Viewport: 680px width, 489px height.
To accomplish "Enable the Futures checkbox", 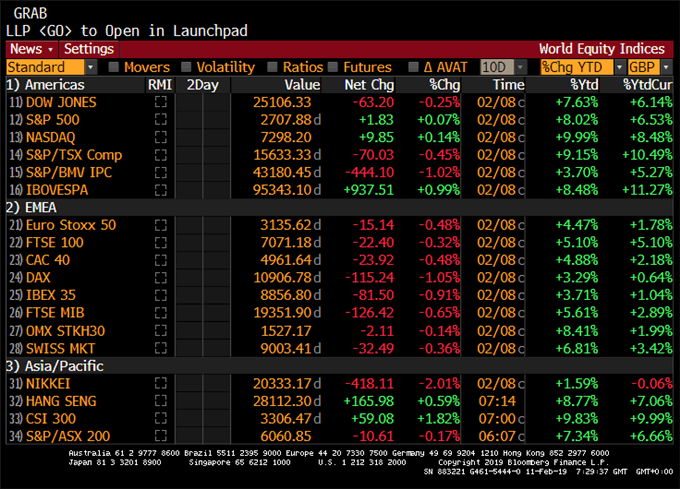I will (333, 67).
